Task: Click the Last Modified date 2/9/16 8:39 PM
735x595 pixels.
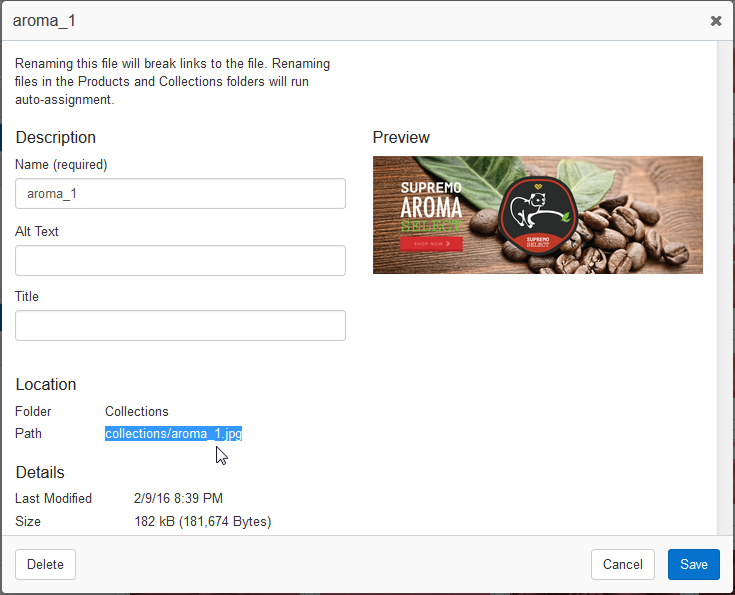Action: tap(178, 498)
